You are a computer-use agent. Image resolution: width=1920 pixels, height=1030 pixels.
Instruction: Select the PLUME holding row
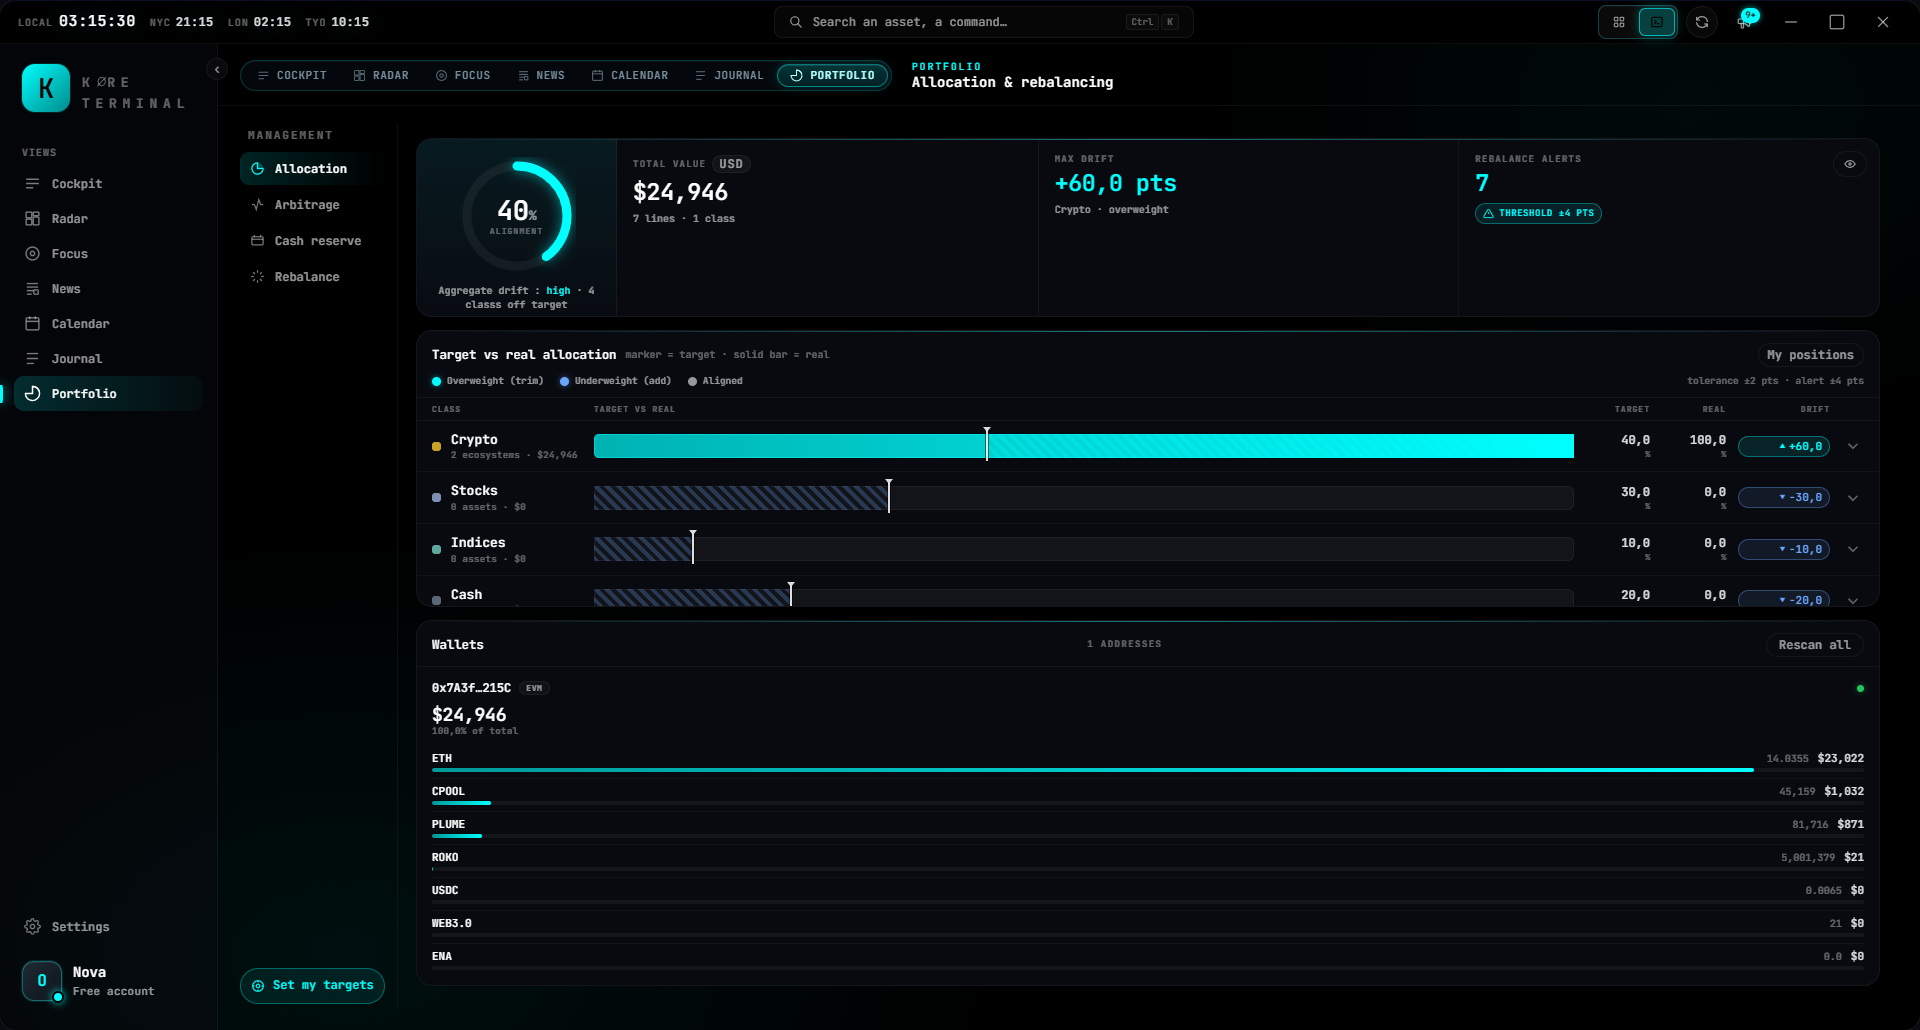click(x=1147, y=829)
